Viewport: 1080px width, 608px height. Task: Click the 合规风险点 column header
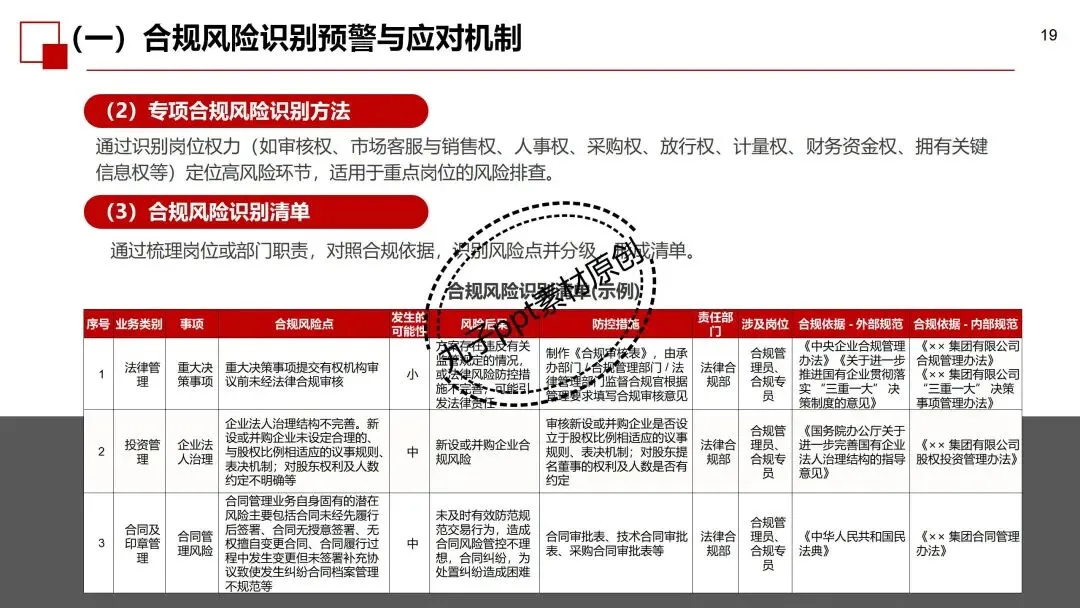click(x=304, y=324)
